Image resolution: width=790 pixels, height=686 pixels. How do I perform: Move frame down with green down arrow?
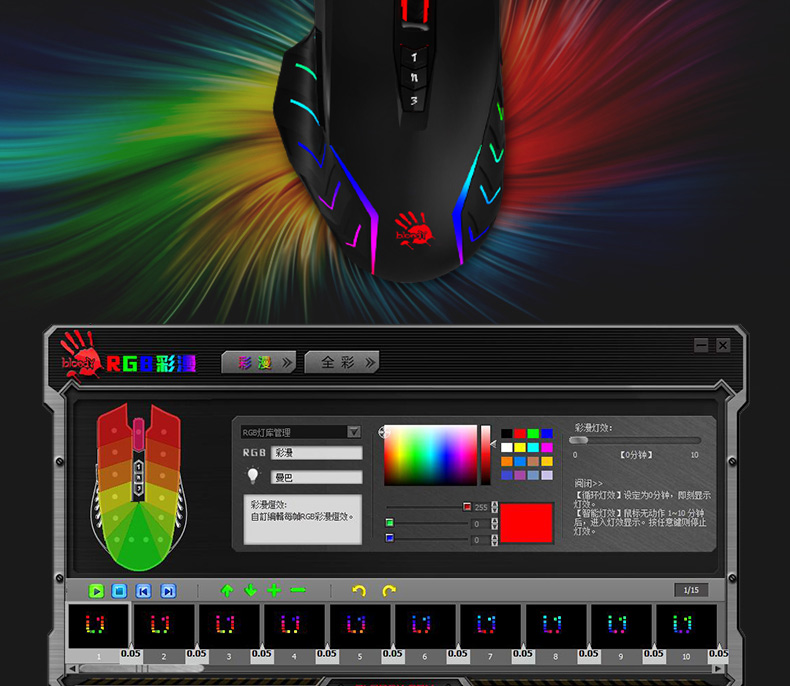[250, 590]
